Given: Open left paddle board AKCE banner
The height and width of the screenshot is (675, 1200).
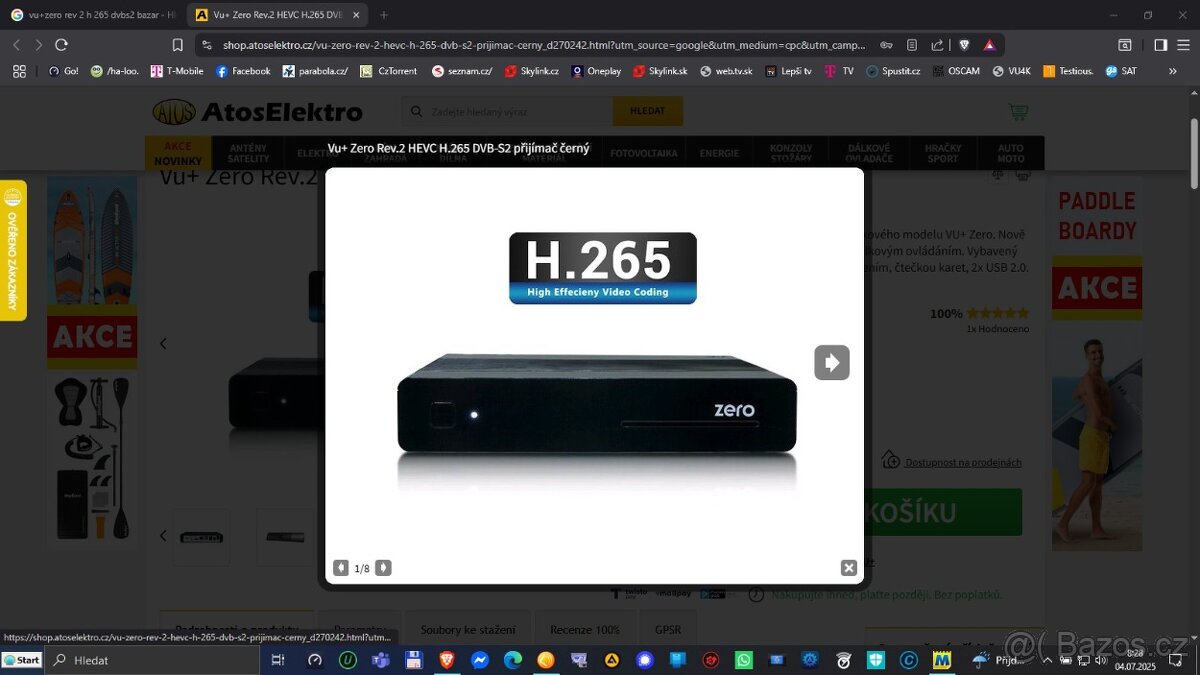Looking at the screenshot, I should coord(92,362).
